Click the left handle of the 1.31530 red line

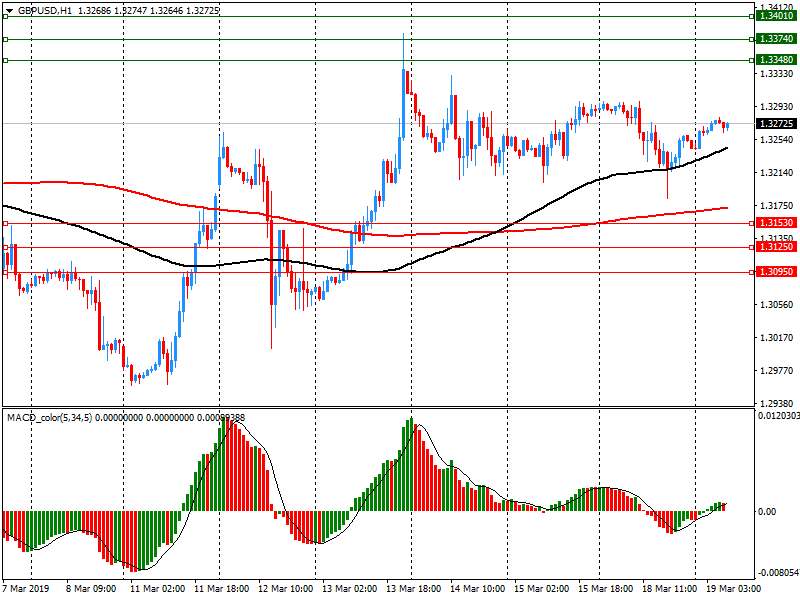tap(5, 223)
